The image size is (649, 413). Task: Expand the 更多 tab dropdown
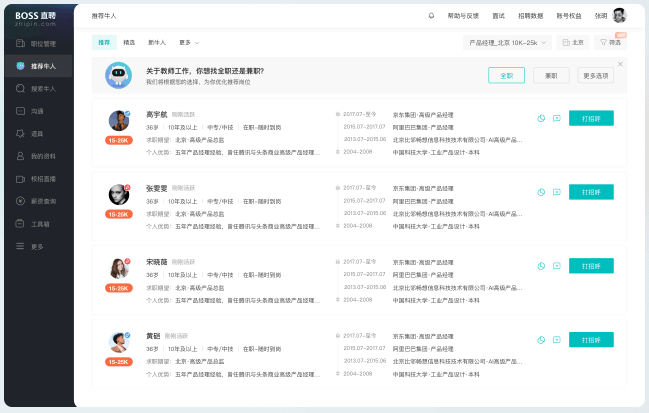189,43
